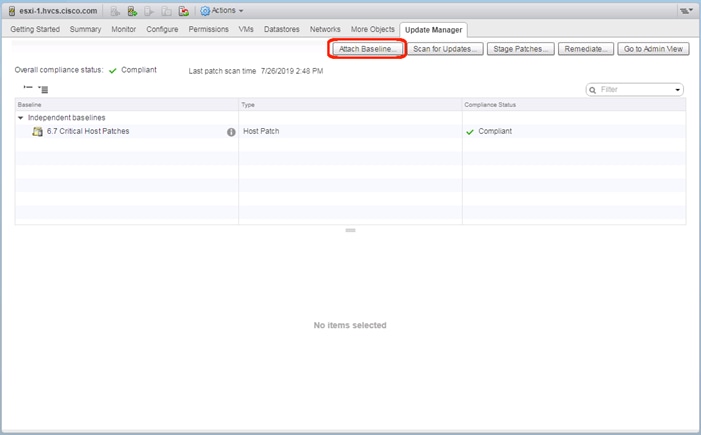Screen dimensions: 701x435
Task: Click the Remediate button
Action: click(586, 49)
